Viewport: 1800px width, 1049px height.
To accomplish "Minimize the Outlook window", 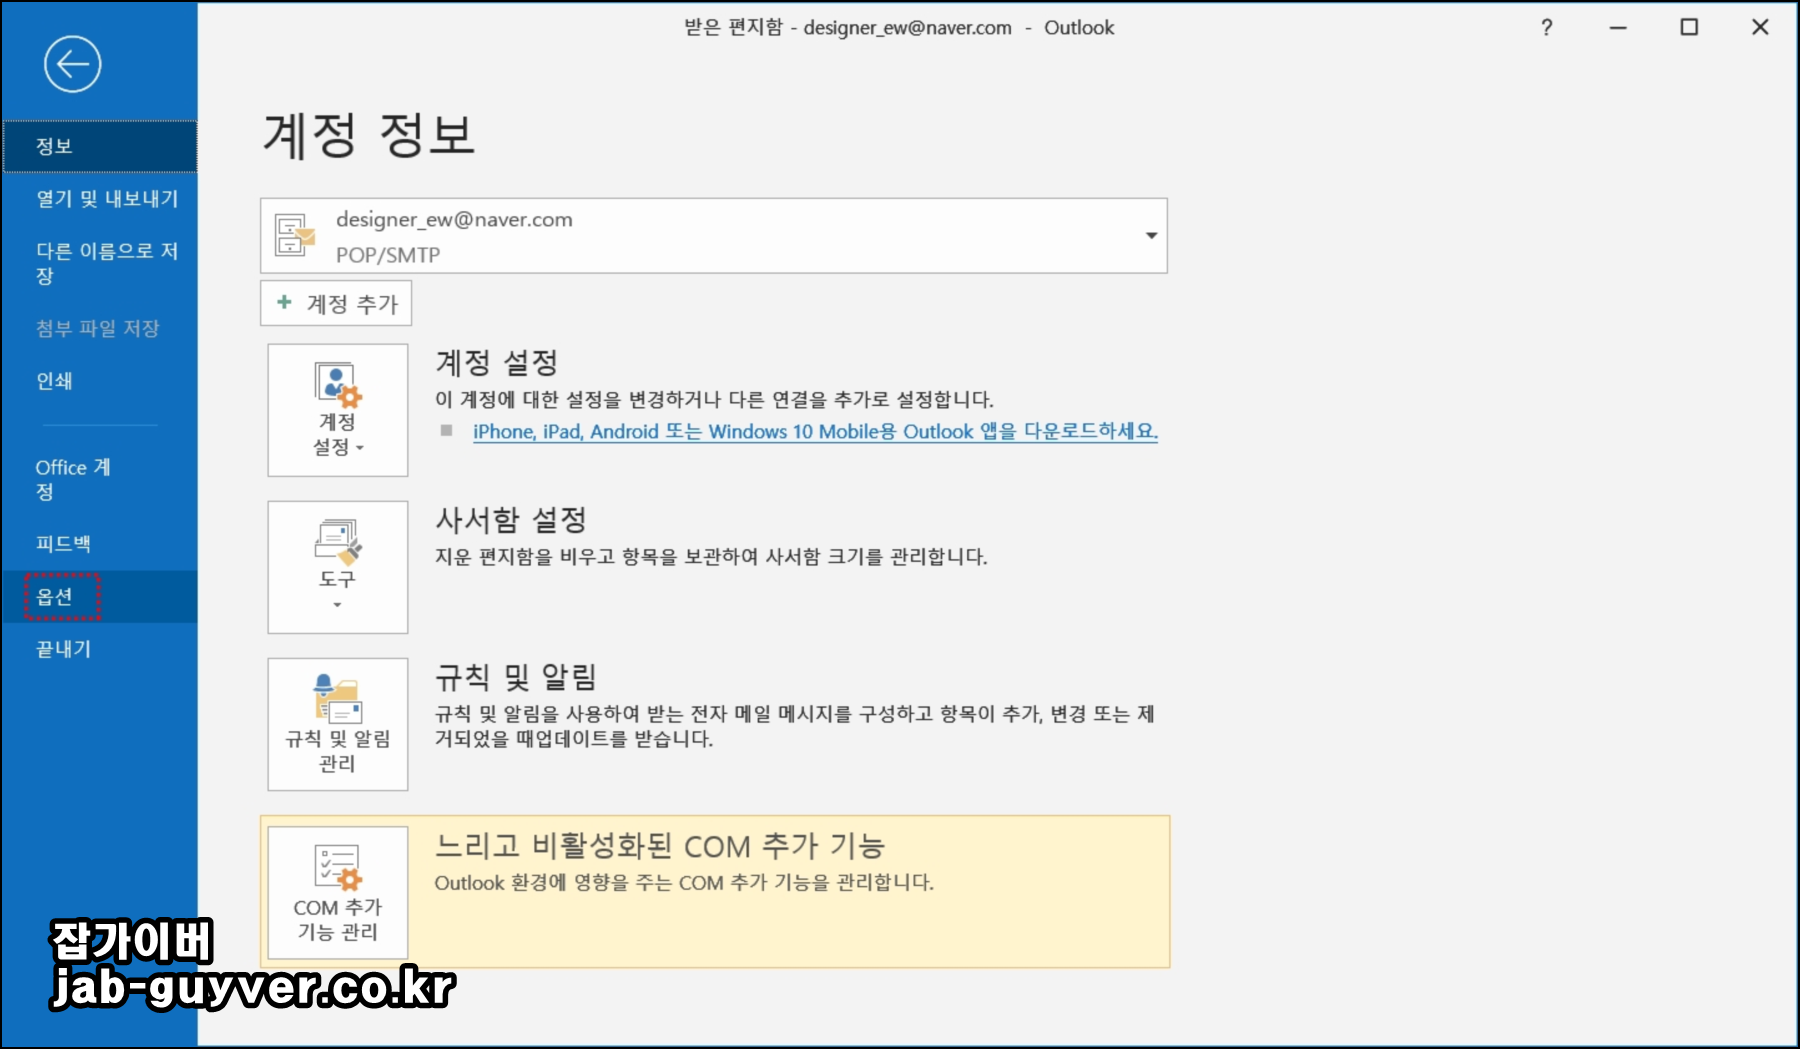I will point(1618,27).
